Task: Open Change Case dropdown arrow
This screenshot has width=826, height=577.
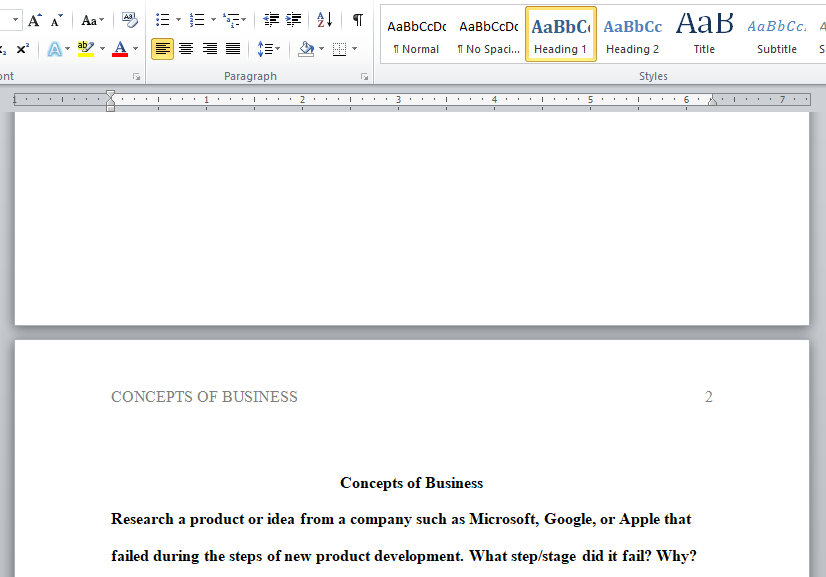Action: 101,20
